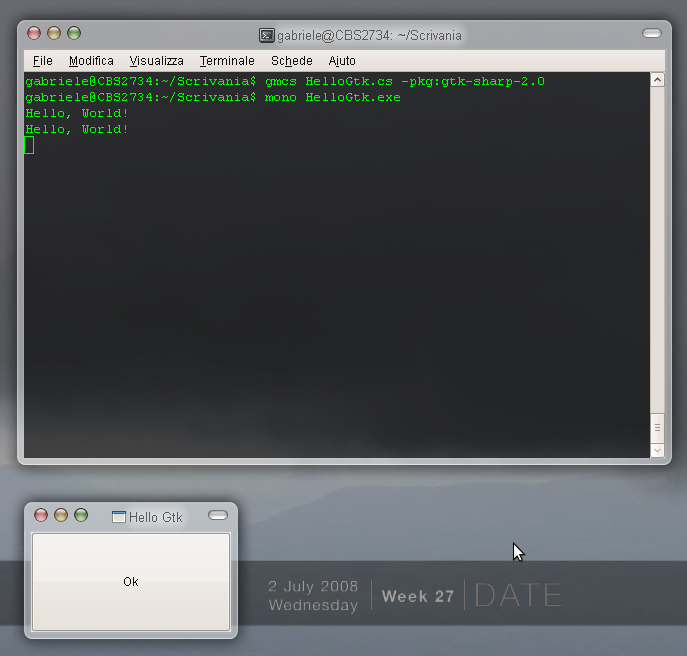
Task: Open the File menu
Action: point(42,61)
